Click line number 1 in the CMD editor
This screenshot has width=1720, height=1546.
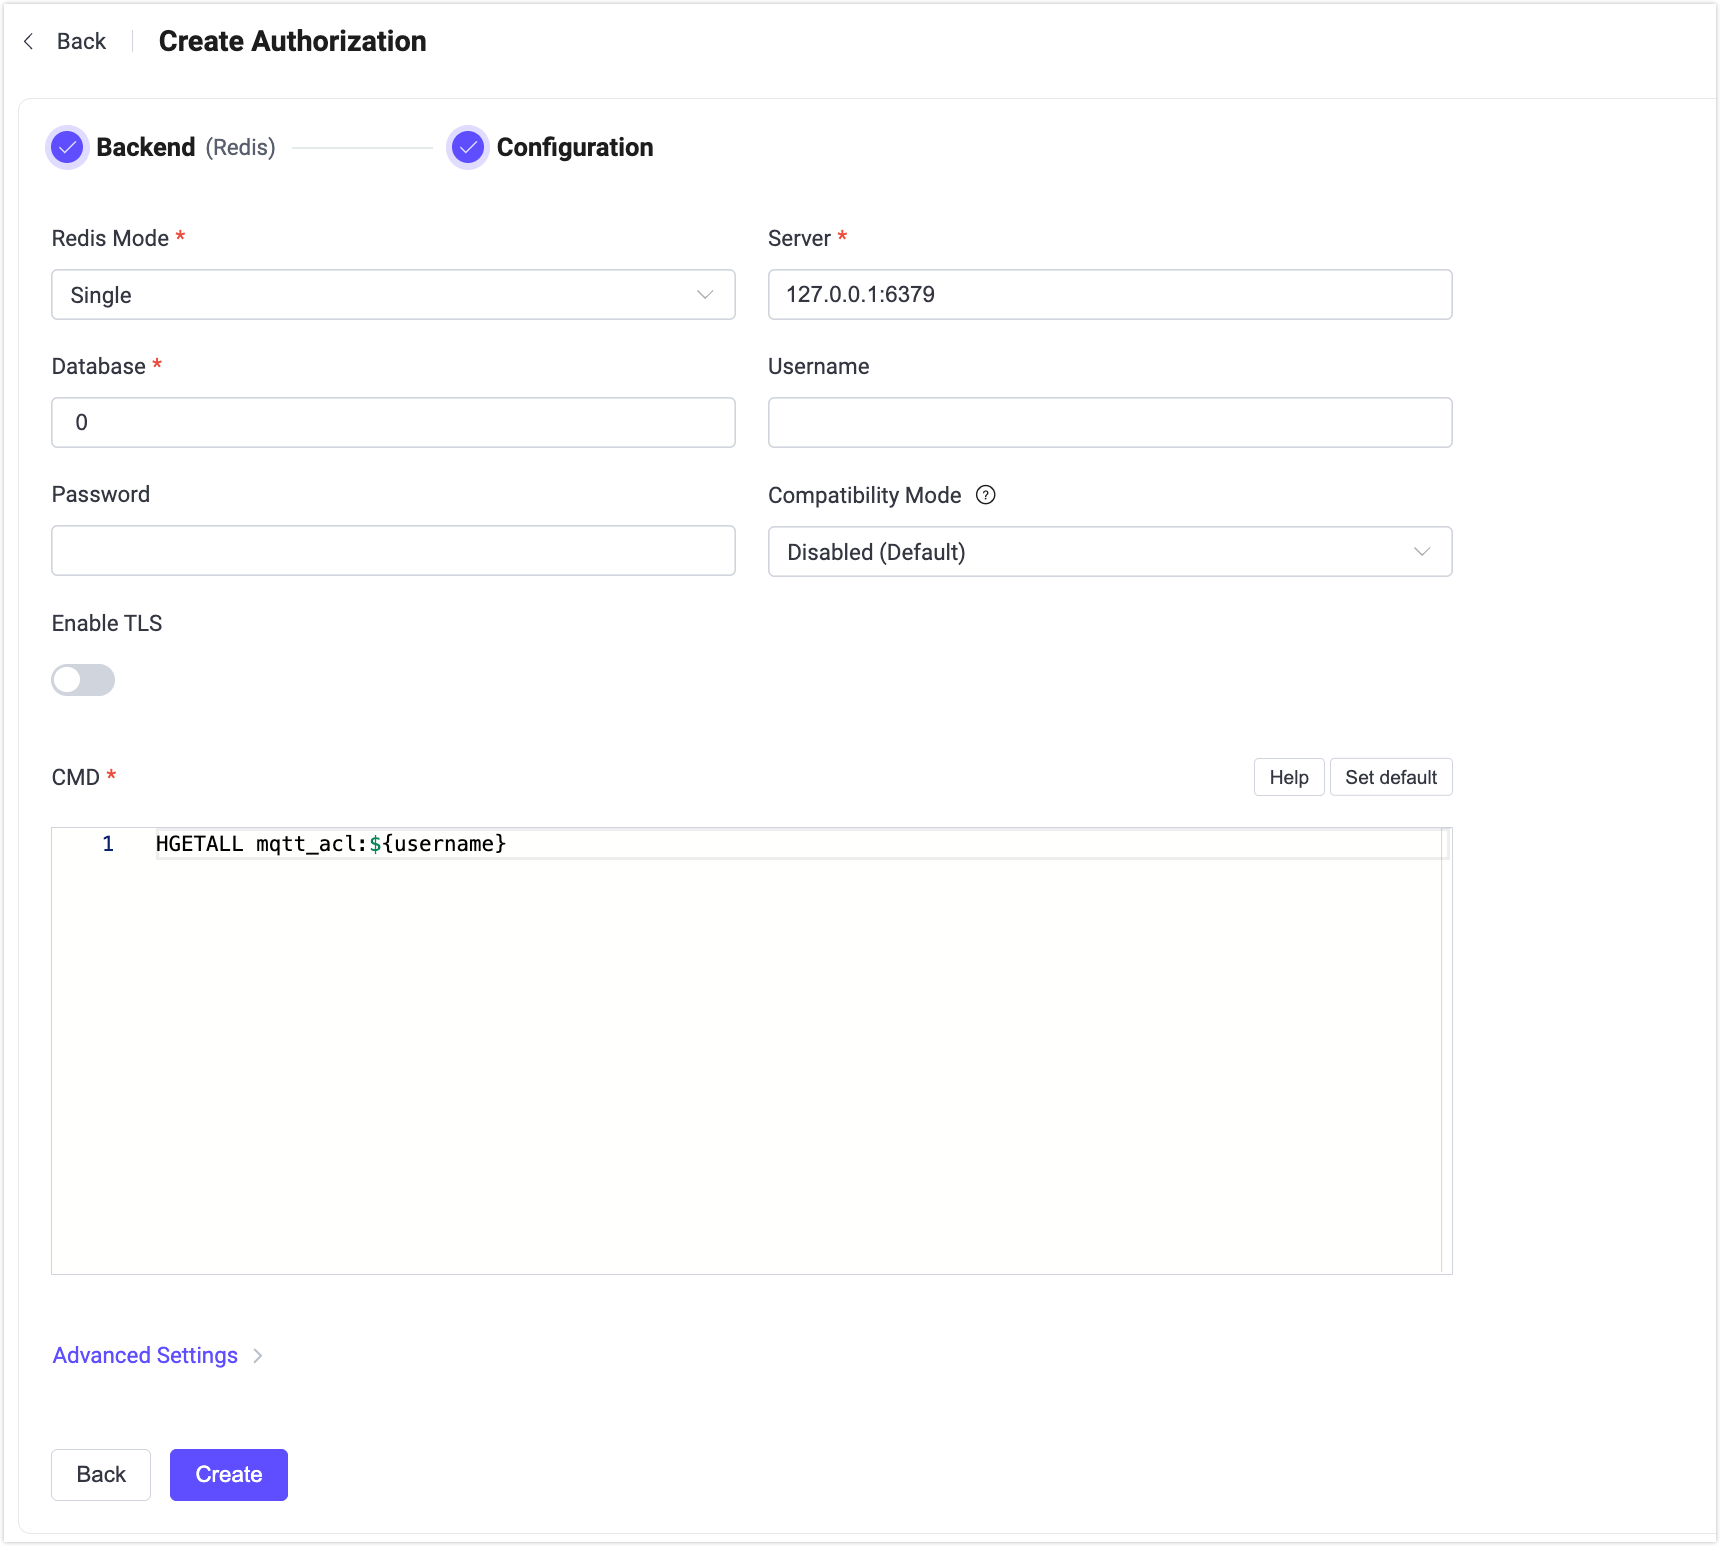point(108,844)
